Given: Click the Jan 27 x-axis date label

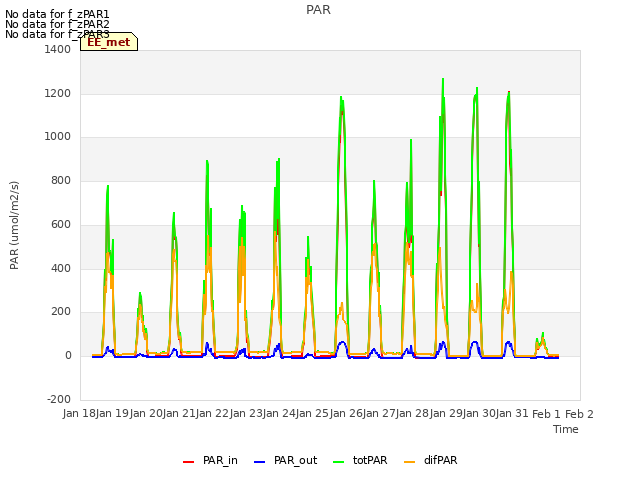Looking at the screenshot, I should [379, 414].
